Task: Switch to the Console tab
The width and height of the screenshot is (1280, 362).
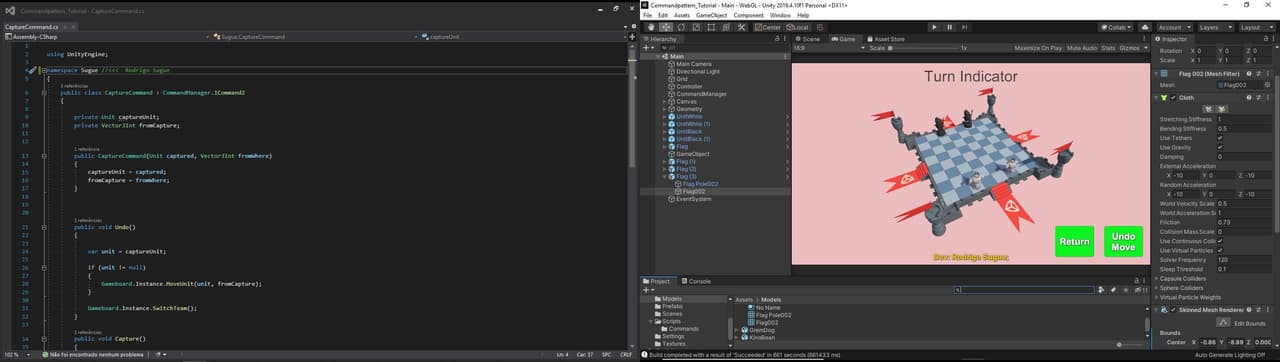Action: [696, 281]
